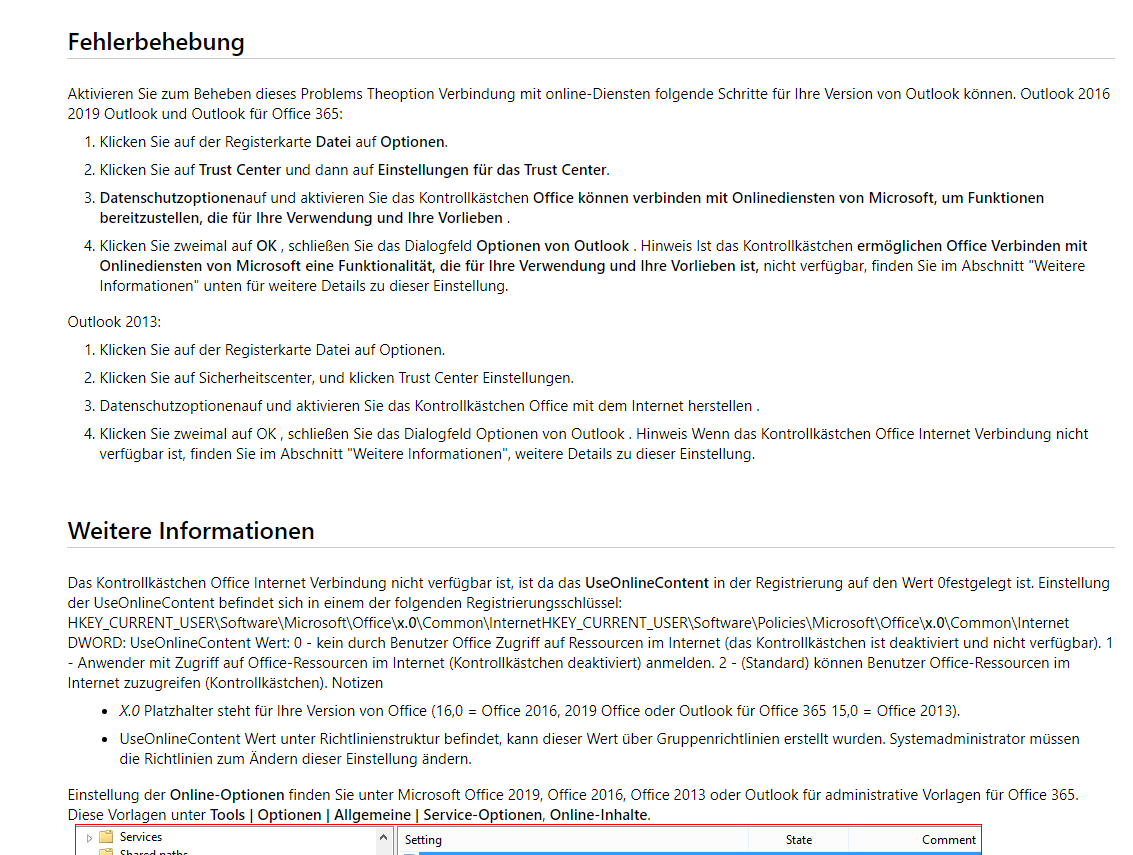Click bold 'Einstellungen für das Trust Center'
1133x855 pixels.
pos(492,170)
